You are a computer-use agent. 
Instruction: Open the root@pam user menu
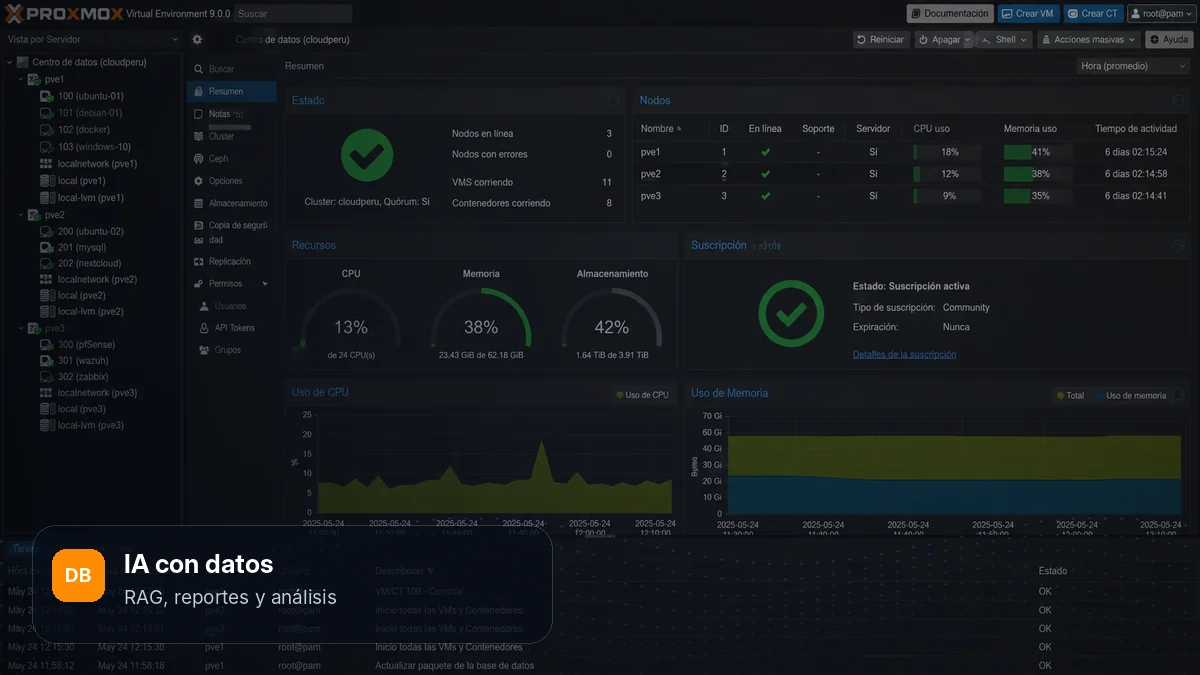(x=1160, y=13)
